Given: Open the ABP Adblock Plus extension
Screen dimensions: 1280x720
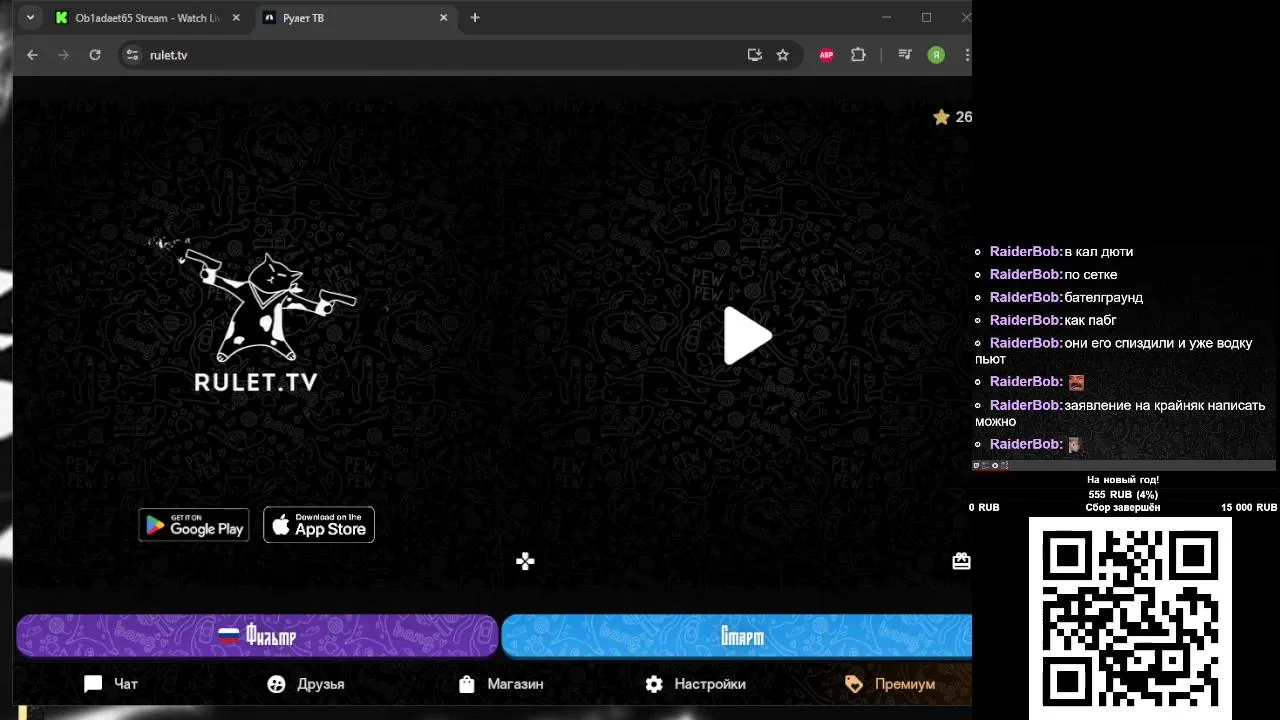Looking at the screenshot, I should 826,55.
